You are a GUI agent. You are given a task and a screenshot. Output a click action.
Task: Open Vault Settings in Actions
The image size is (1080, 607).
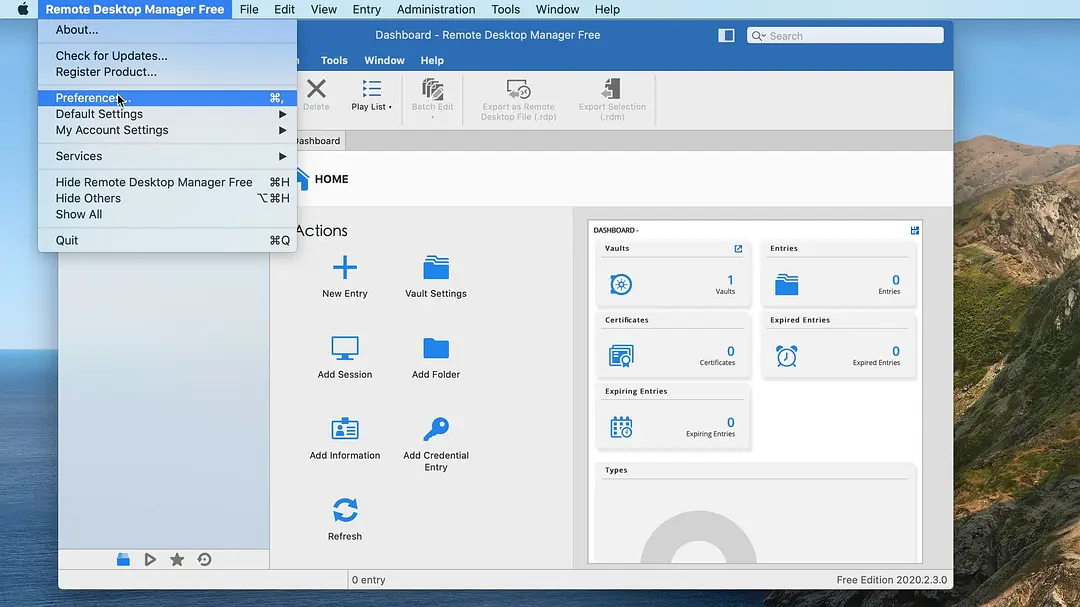point(435,277)
